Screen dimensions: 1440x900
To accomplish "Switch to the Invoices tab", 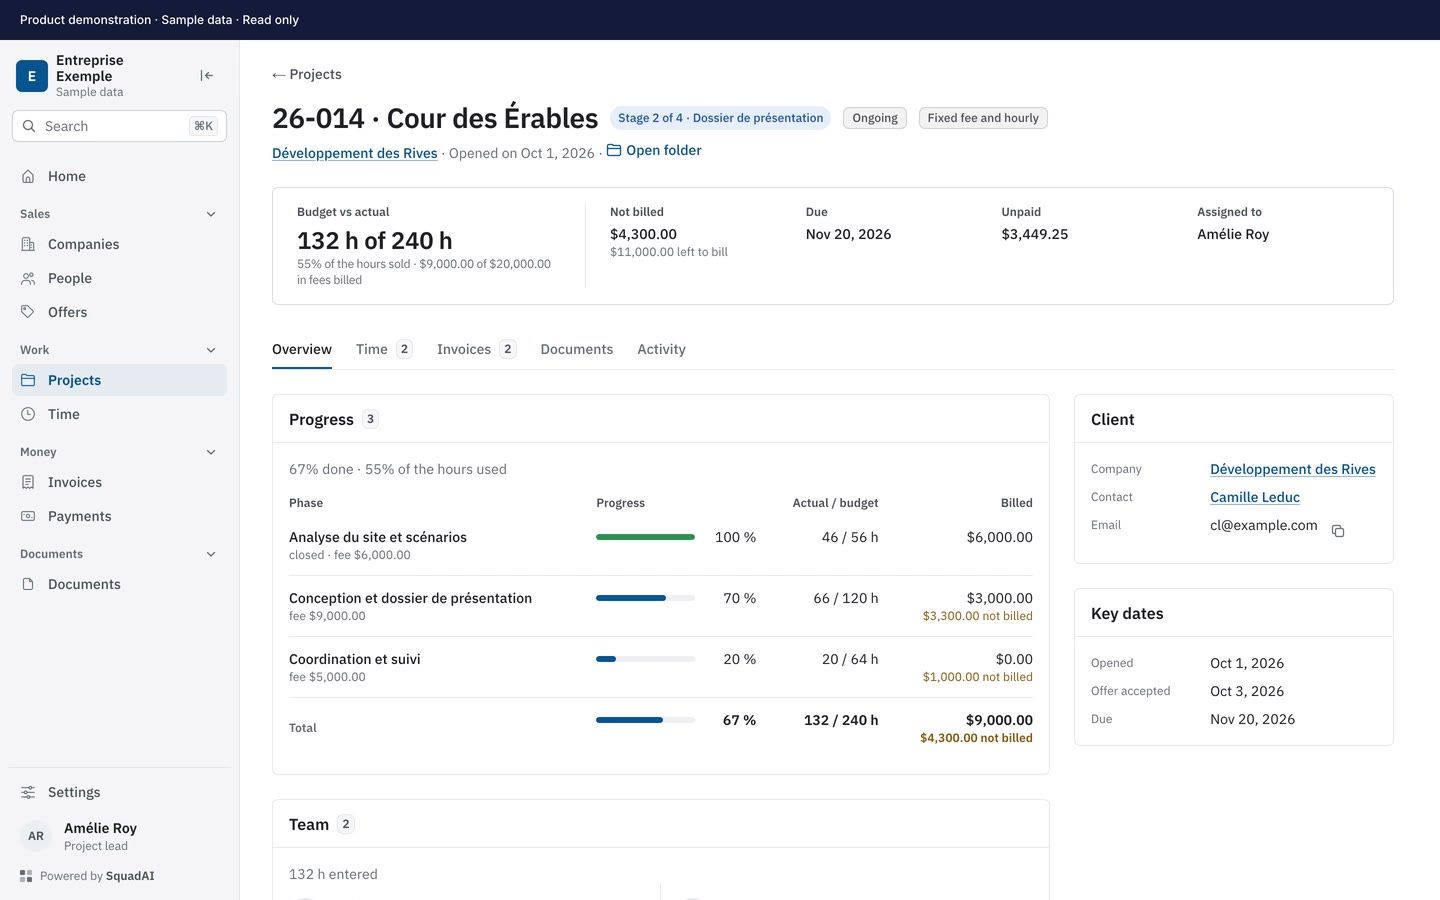I will tap(476, 349).
